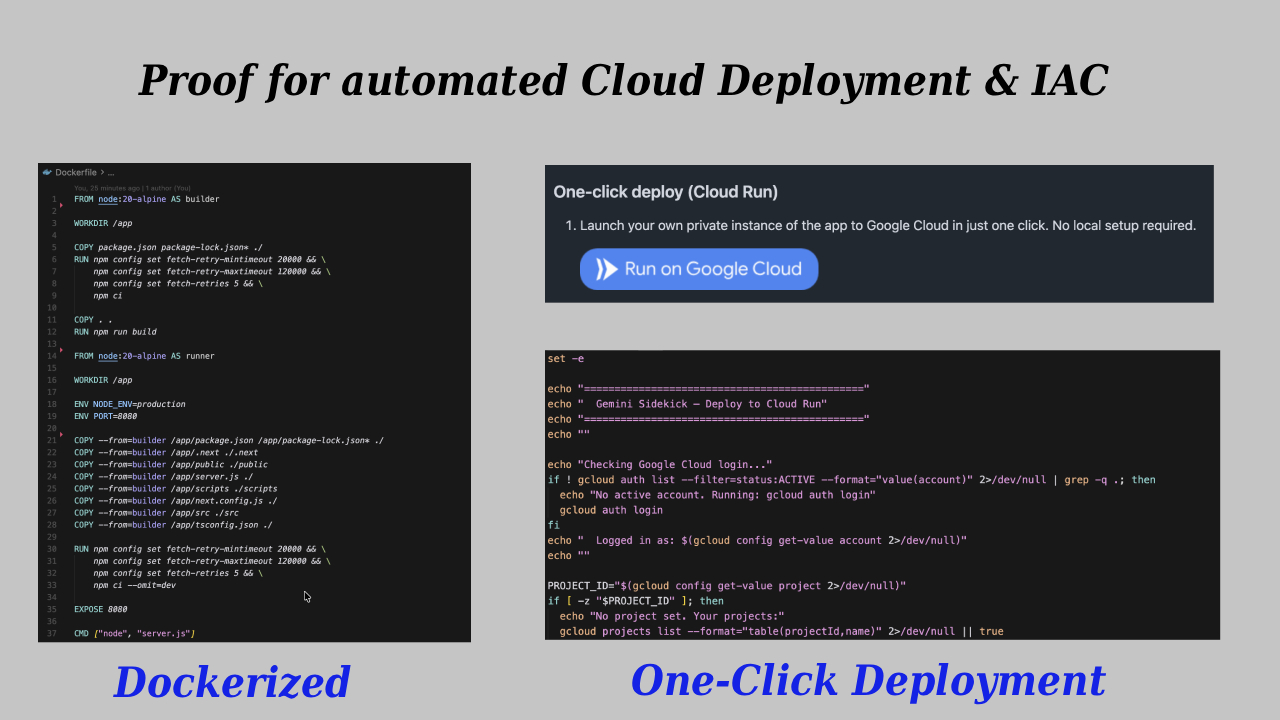The image size is (1280, 720).
Task: Open the underlined node link in the runner line
Action: [x=108, y=356]
